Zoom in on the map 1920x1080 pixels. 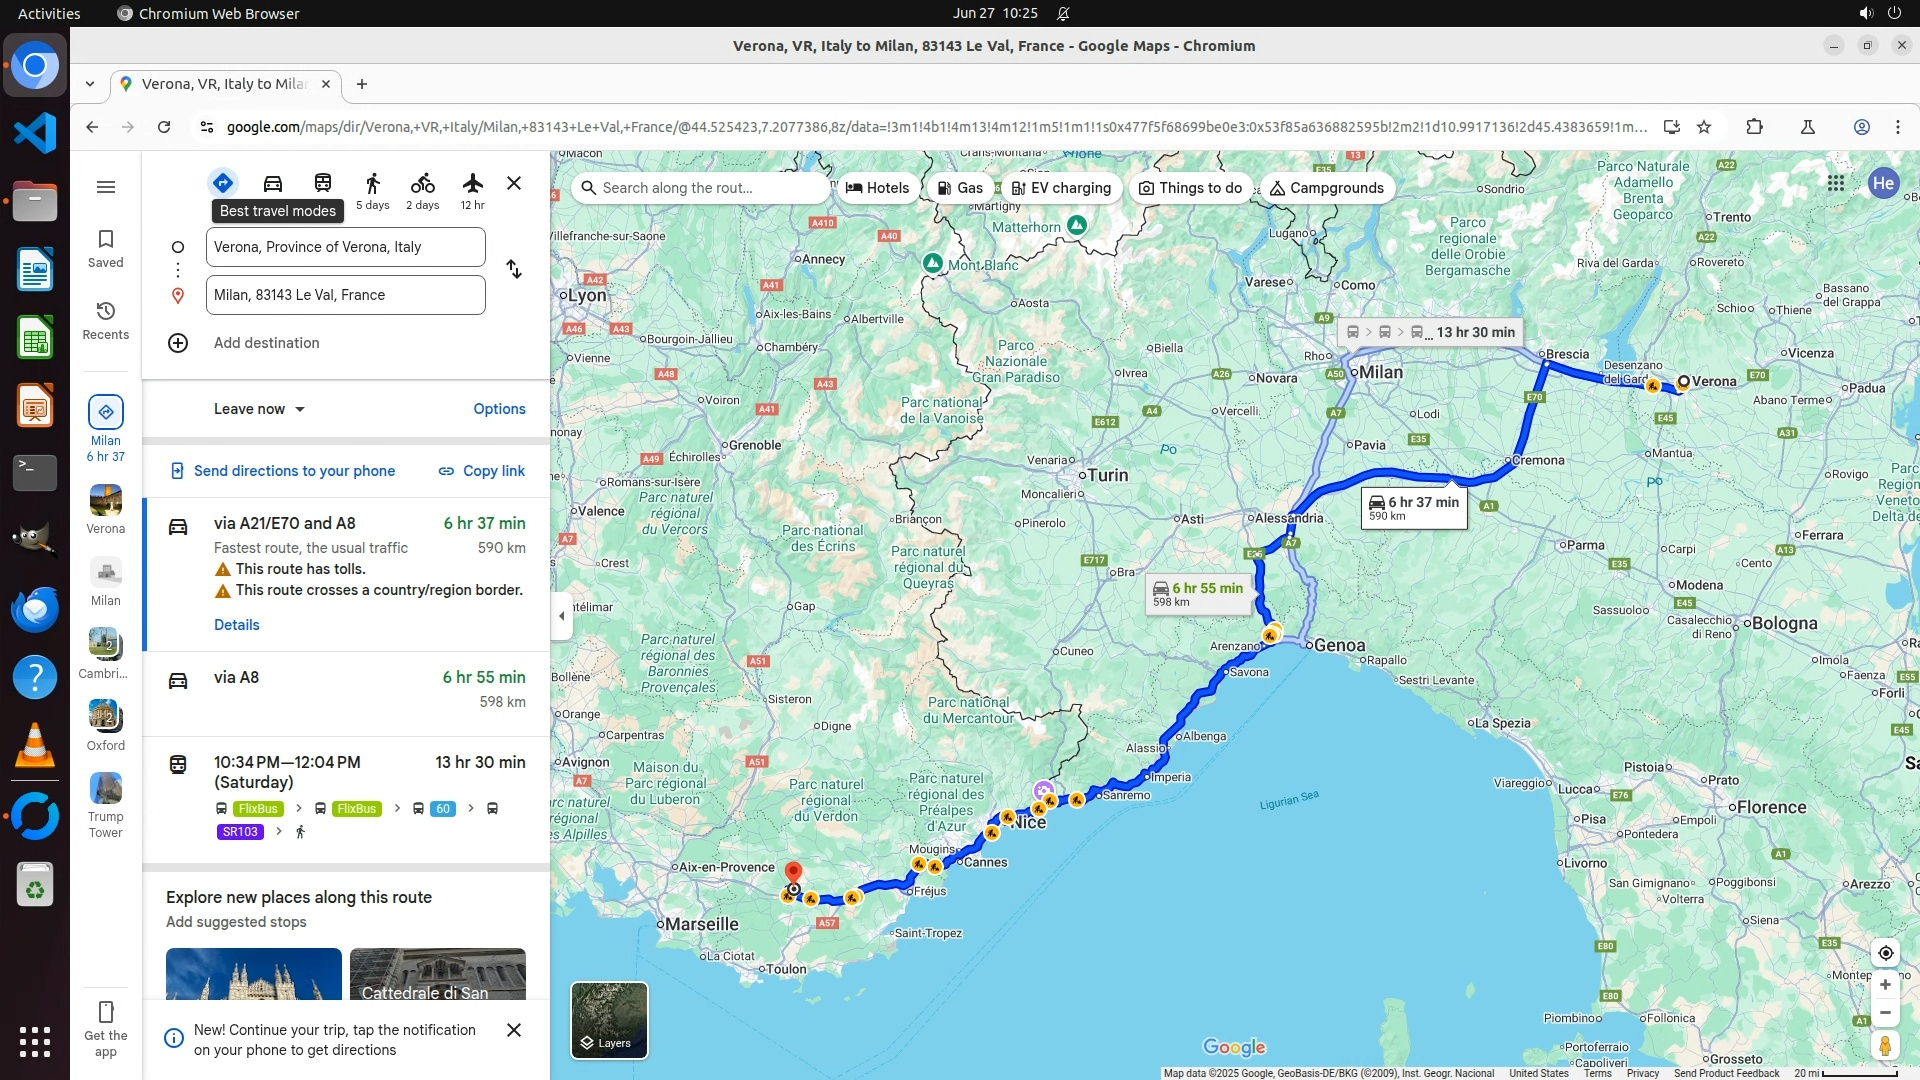(x=1885, y=985)
